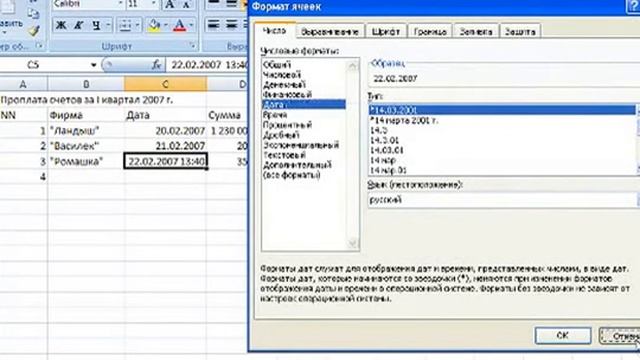Image resolution: width=640 pixels, height=360 pixels.
Task: Choose the *14.03.2001 date type
Action: tap(502, 110)
